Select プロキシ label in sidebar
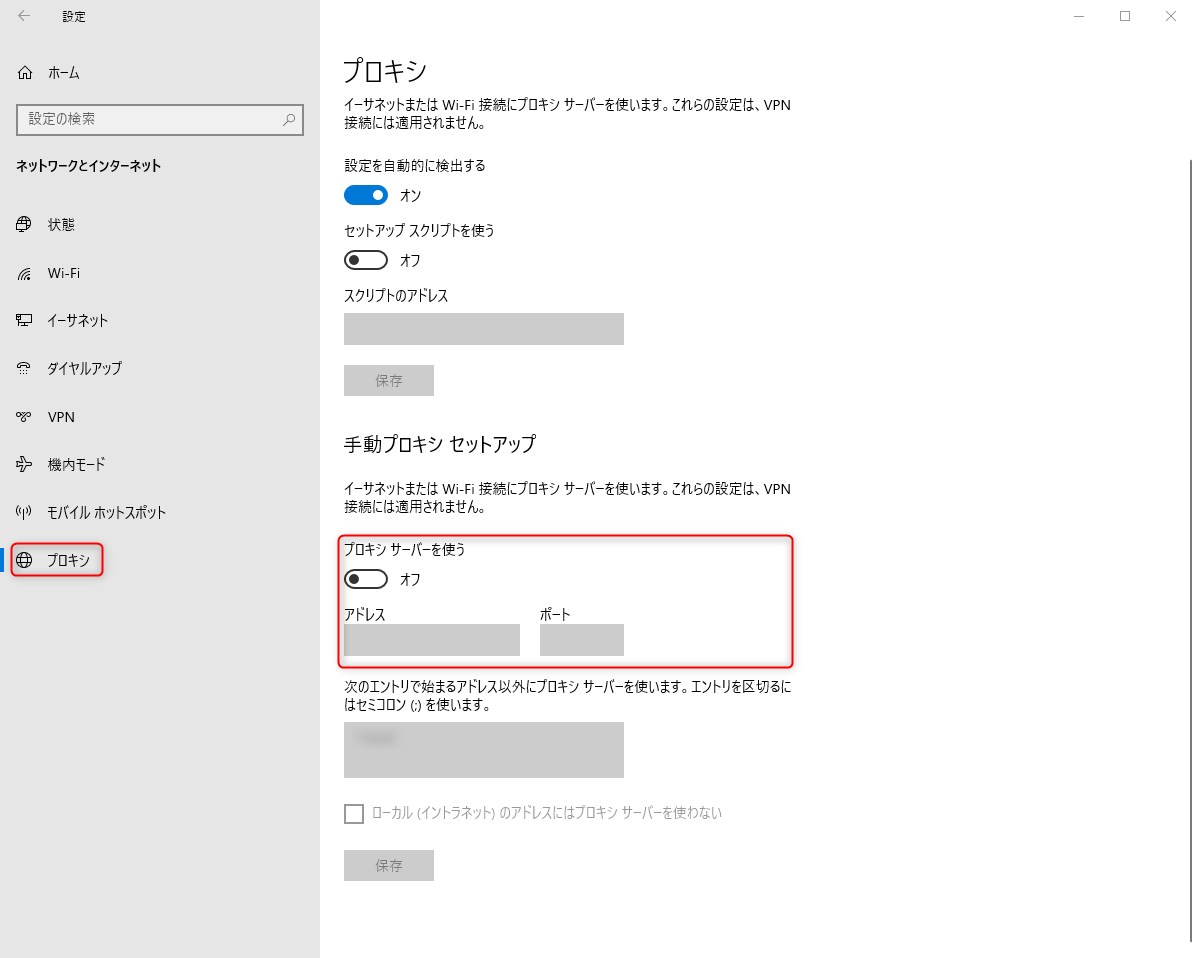 click(69, 560)
